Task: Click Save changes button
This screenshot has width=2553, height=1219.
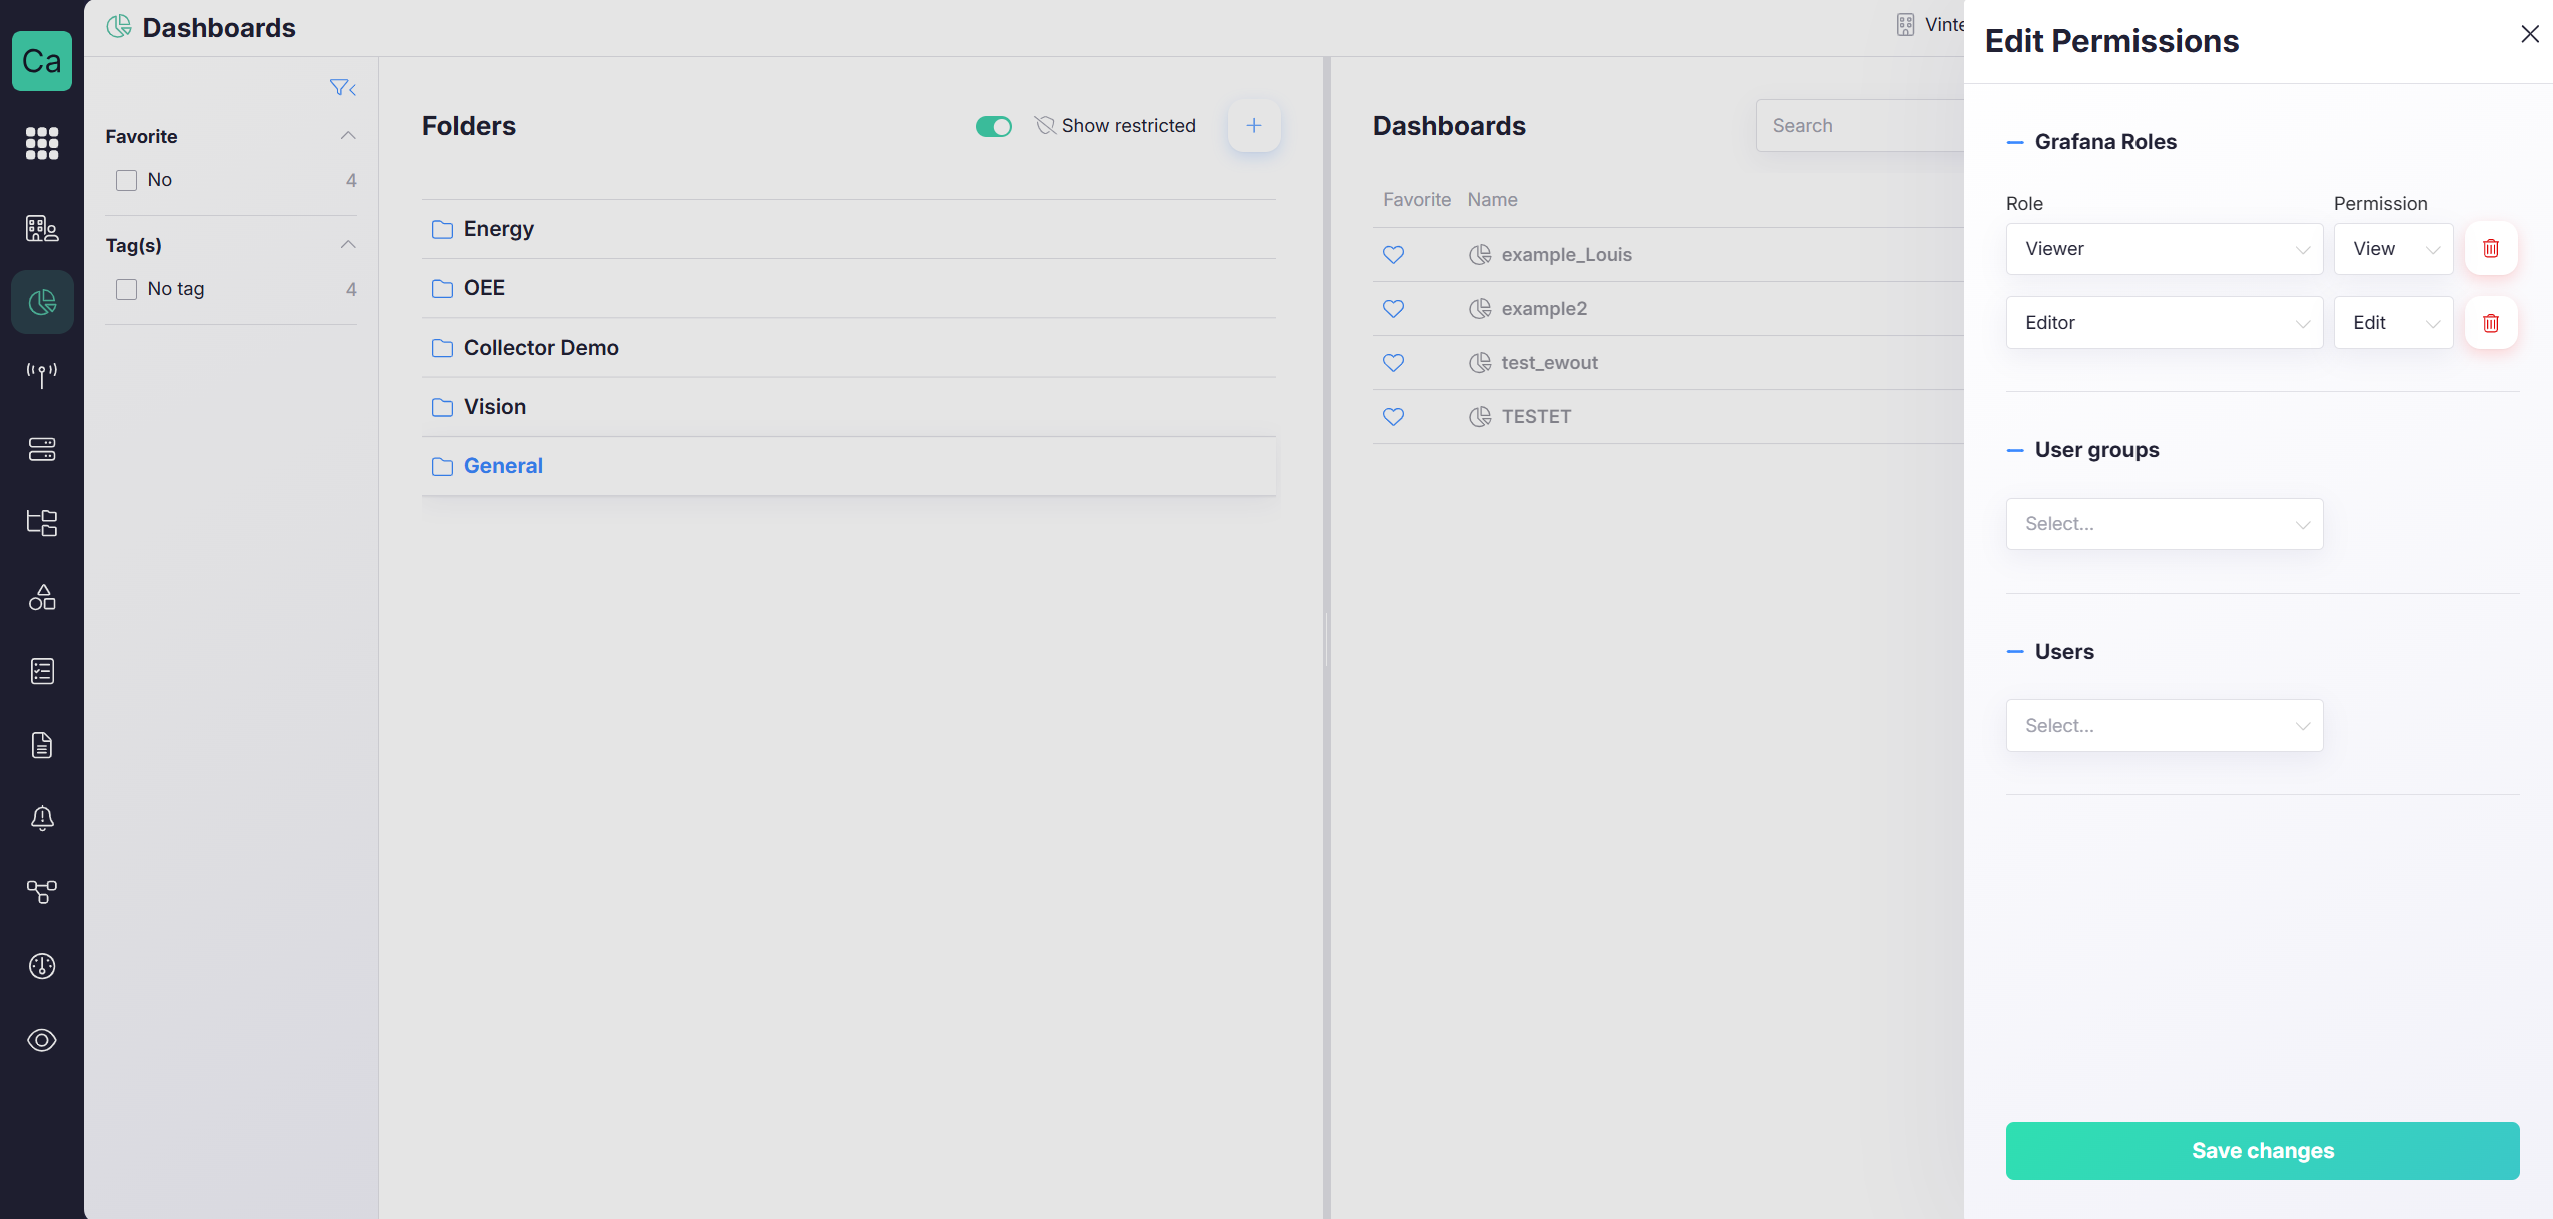Action: (2262, 1151)
